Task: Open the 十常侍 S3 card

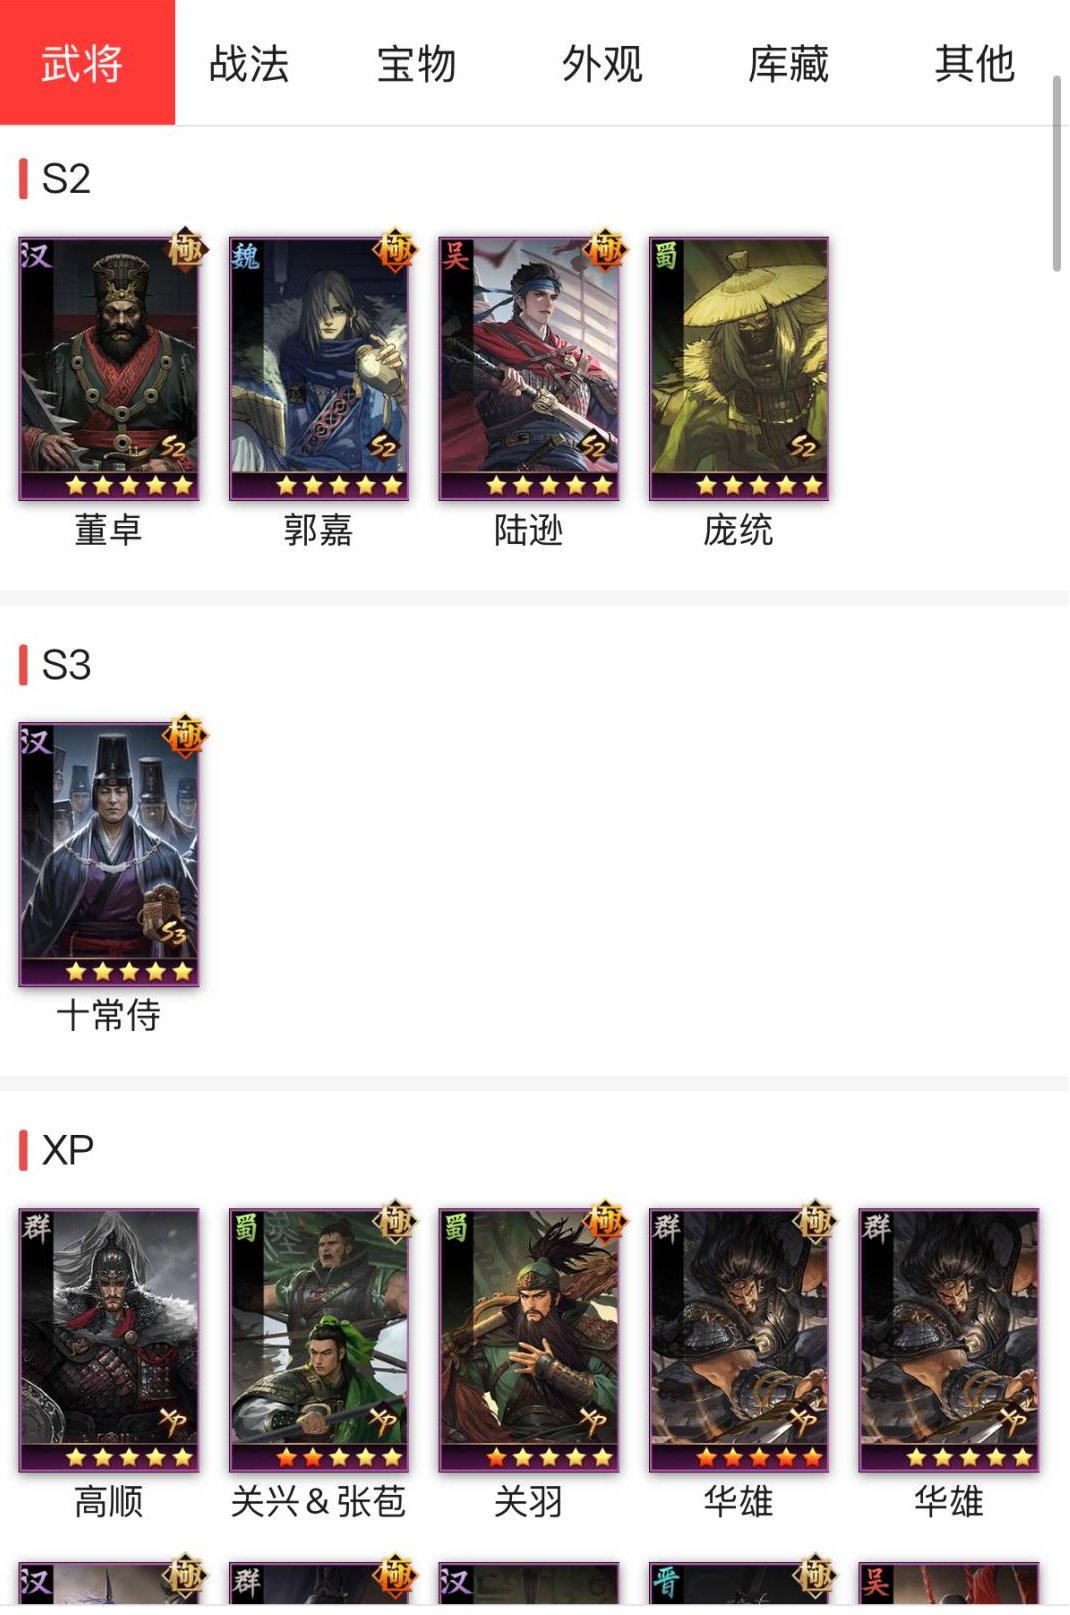Action: pyautogui.click(x=109, y=854)
